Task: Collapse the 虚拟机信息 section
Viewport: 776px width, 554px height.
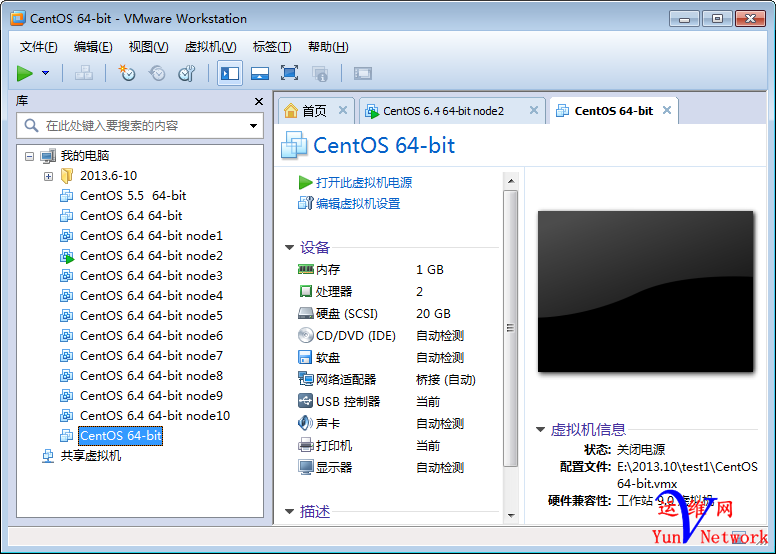Action: coord(540,429)
